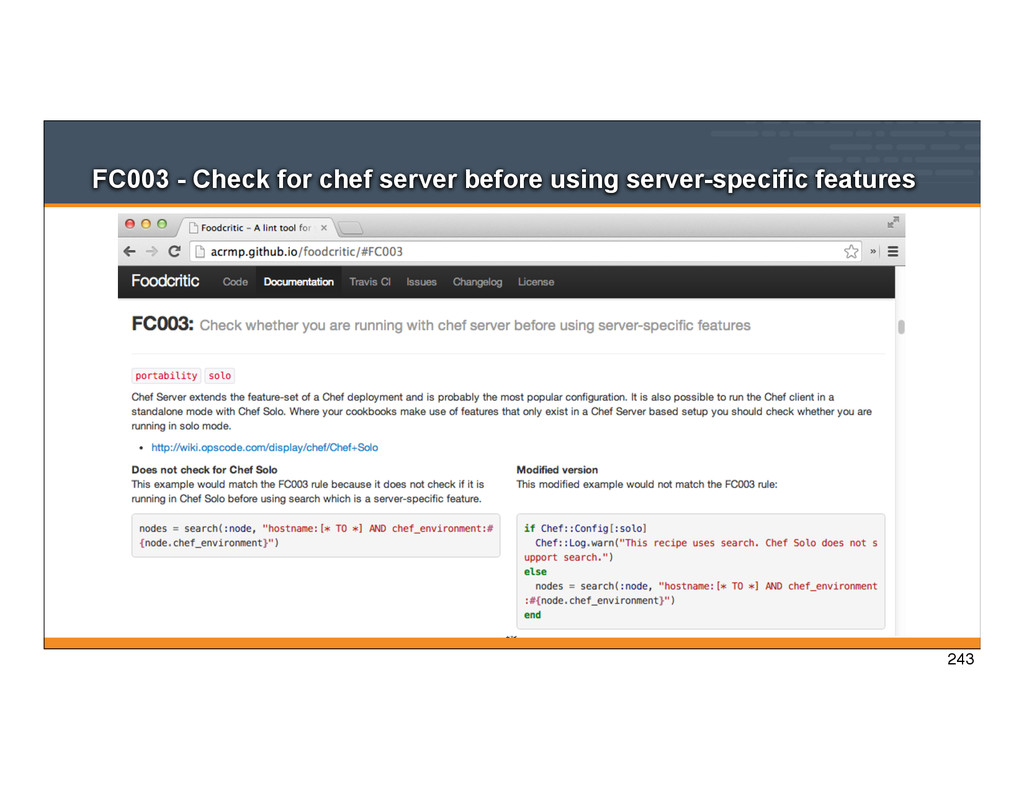Screen dimensions: 1024x791
Task: Open the Code nav item
Action: tap(235, 282)
